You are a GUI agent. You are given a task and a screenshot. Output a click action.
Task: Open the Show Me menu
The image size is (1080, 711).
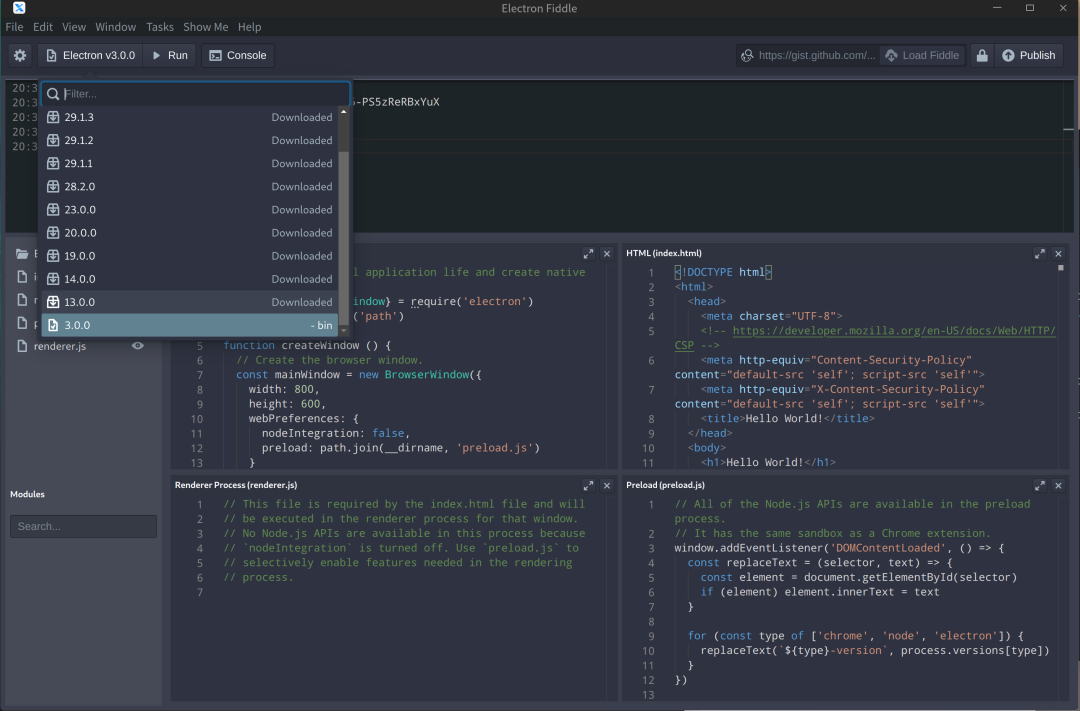pos(205,27)
